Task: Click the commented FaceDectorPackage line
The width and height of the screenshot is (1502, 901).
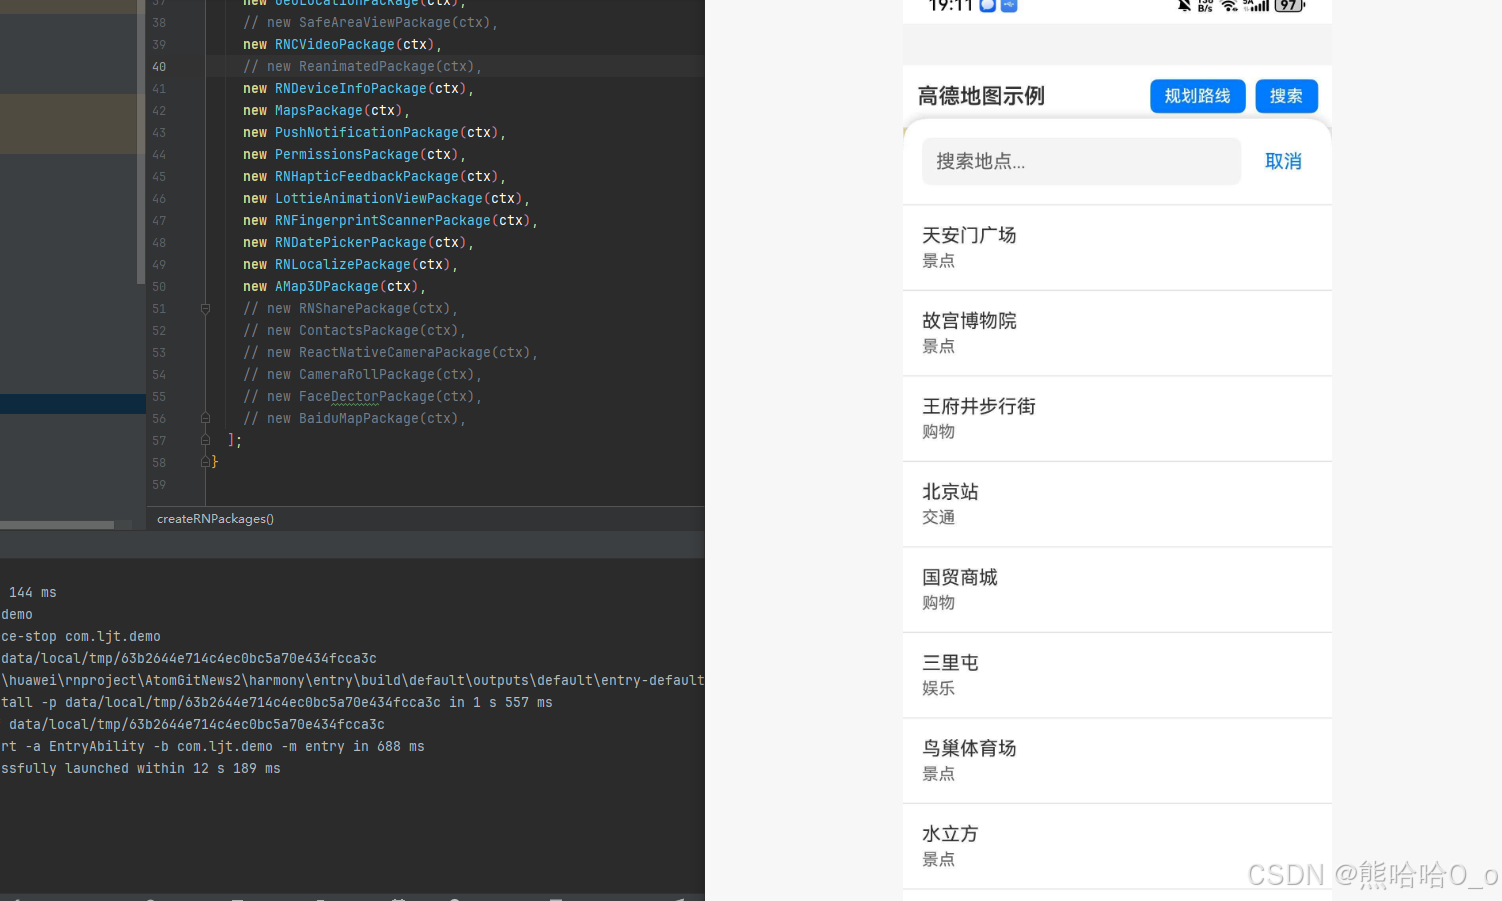Action: (x=362, y=397)
